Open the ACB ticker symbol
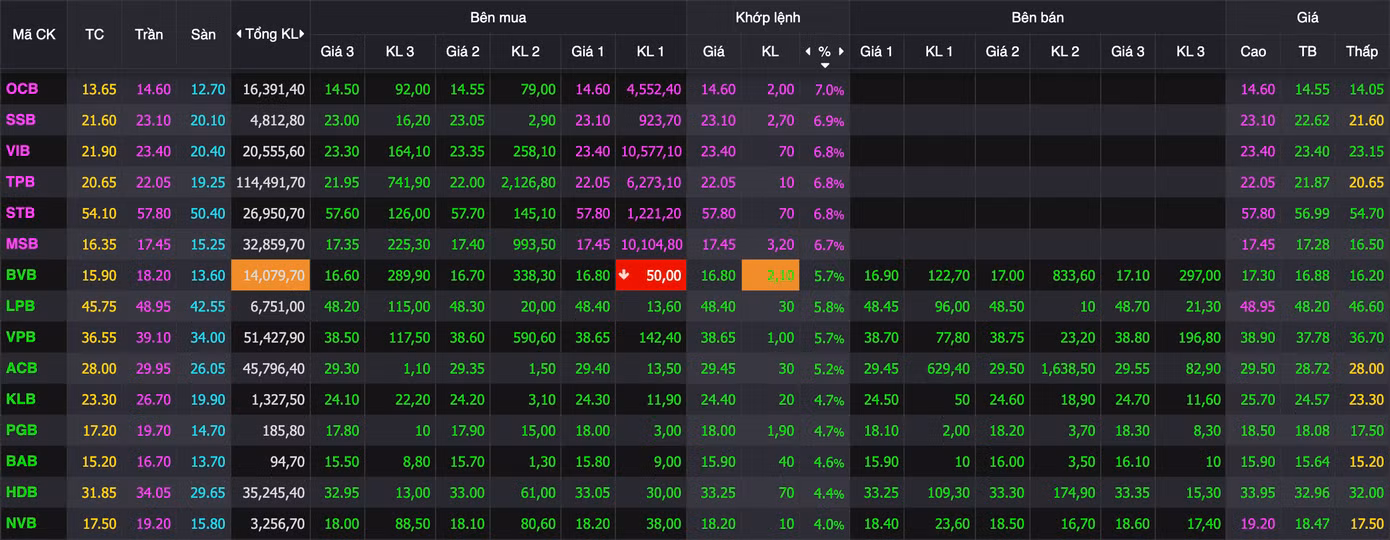The height and width of the screenshot is (540, 1390). pyautogui.click(x=21, y=368)
